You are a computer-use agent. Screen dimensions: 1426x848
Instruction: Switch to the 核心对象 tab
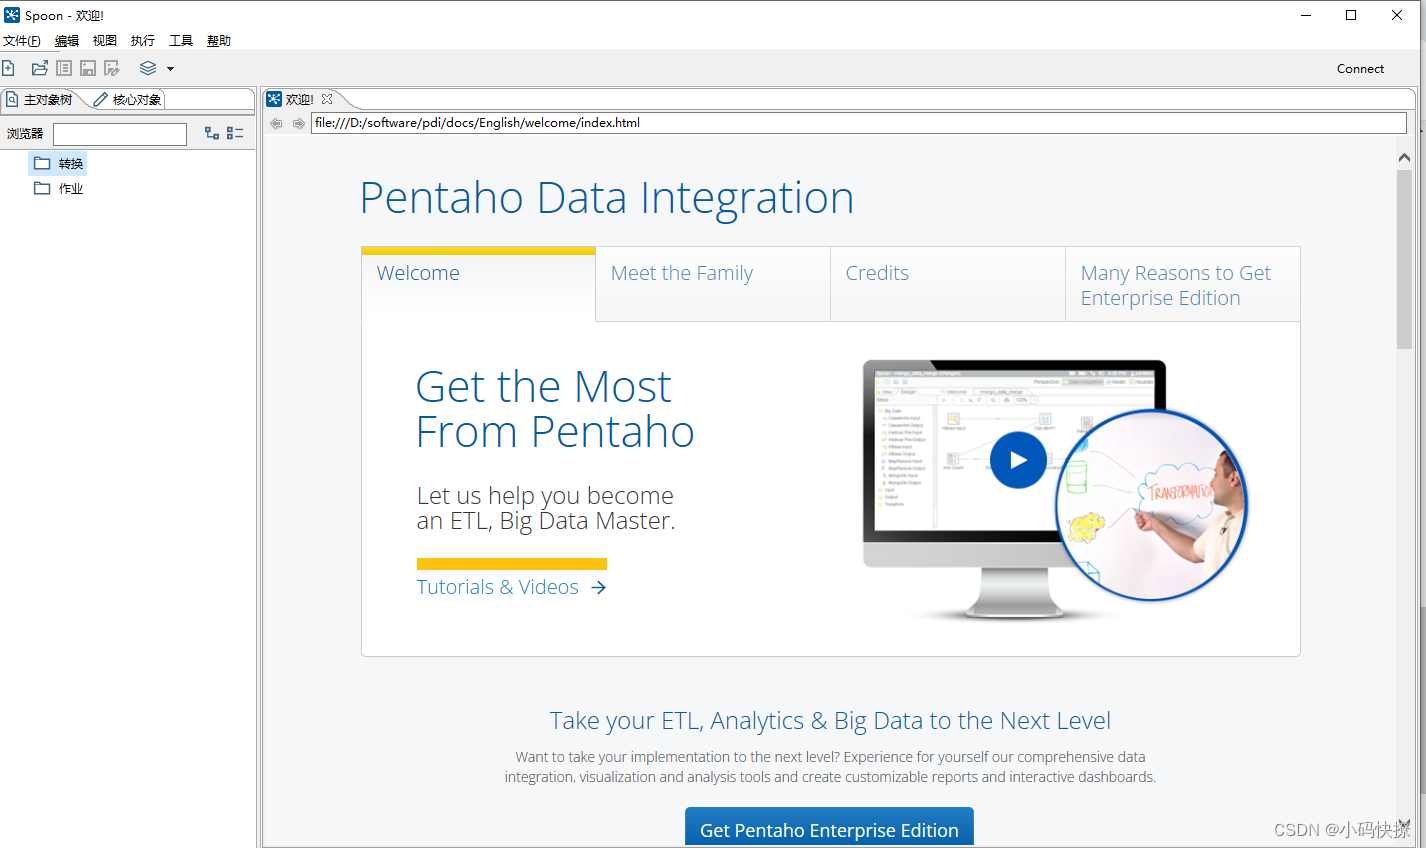[x=128, y=99]
